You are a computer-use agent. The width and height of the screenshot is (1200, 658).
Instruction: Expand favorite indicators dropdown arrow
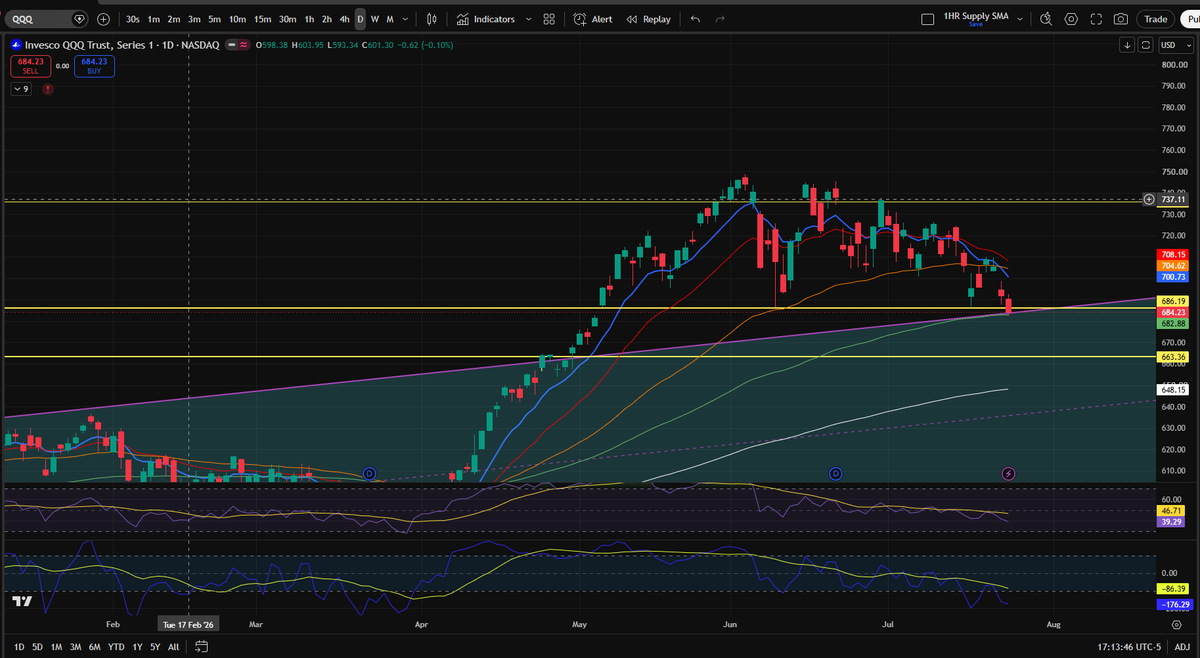528,19
